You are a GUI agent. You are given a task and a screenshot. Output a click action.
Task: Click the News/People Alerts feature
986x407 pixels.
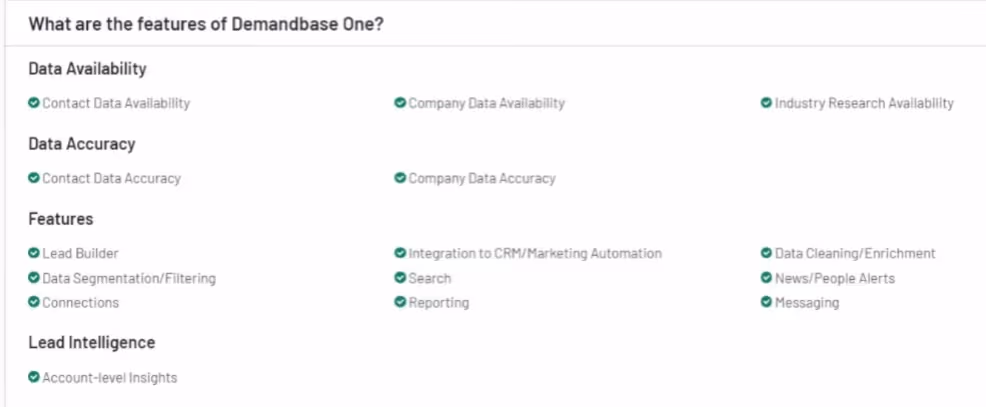(x=834, y=278)
